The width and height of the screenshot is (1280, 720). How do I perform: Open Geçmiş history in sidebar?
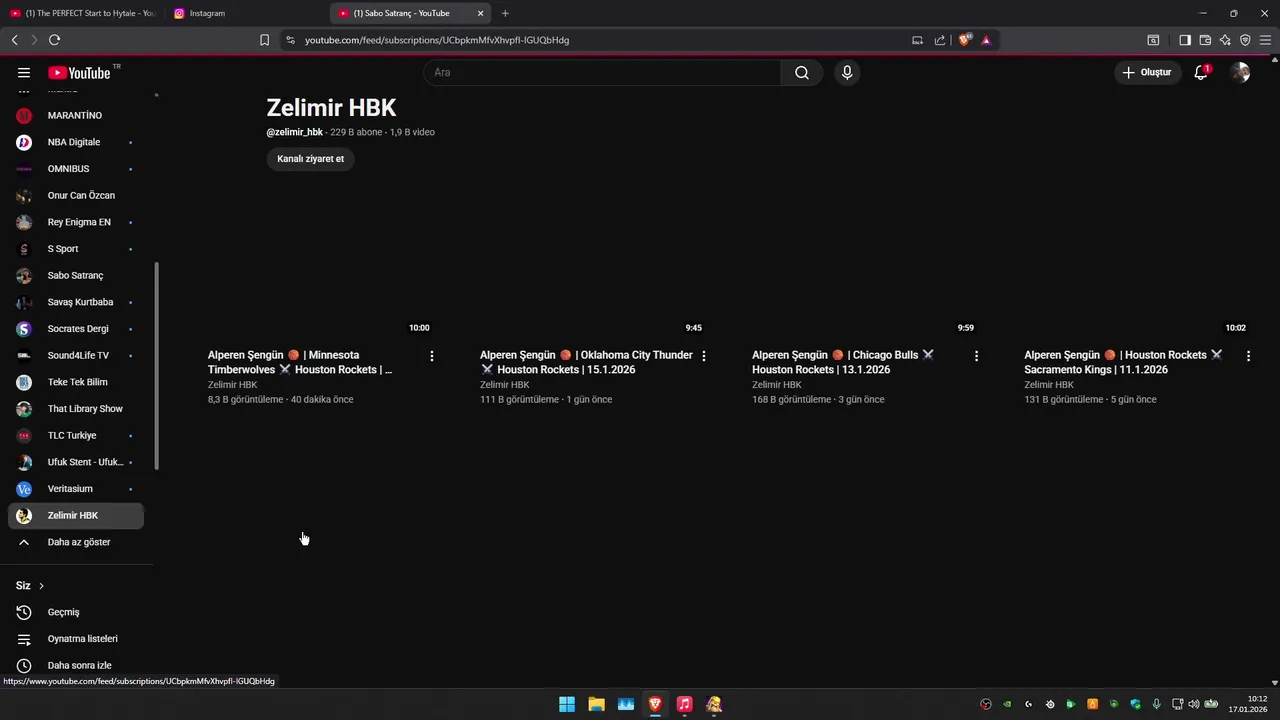(x=76, y=612)
